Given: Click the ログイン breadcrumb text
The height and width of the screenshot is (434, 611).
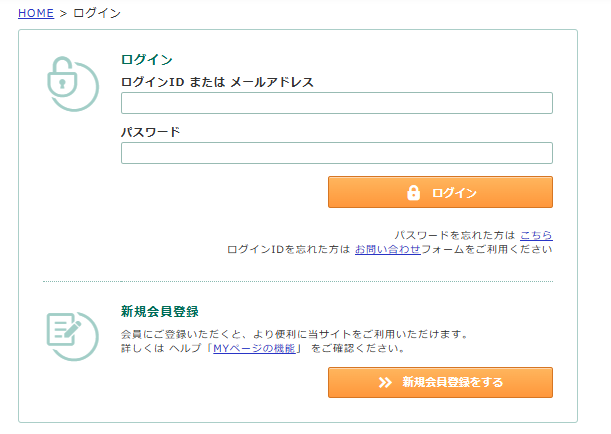Looking at the screenshot, I should 97,13.
